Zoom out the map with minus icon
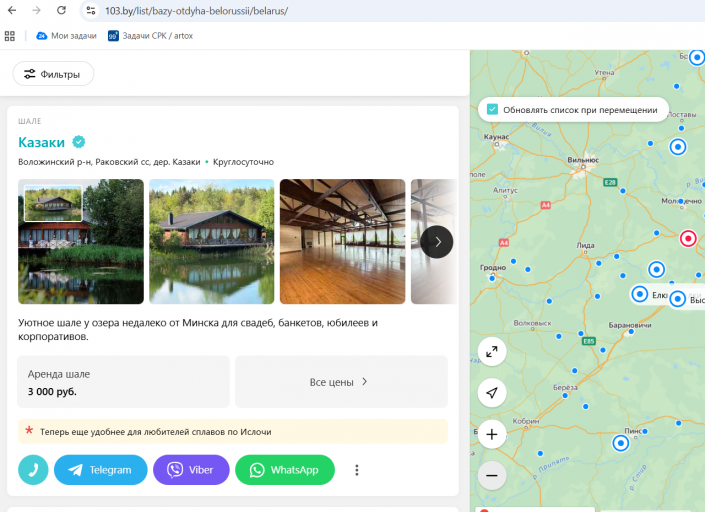The width and height of the screenshot is (705, 512). click(492, 475)
